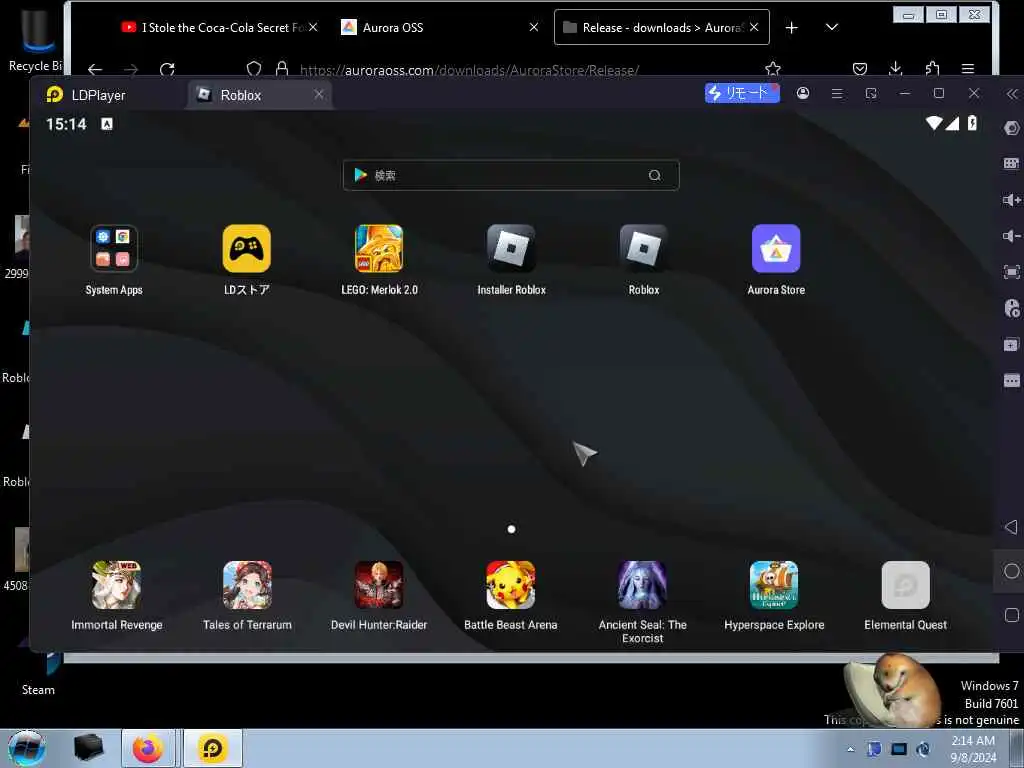The height and width of the screenshot is (768, 1024).
Task: Click the Firefox address bar URL
Action: pyautogui.click(x=470, y=70)
